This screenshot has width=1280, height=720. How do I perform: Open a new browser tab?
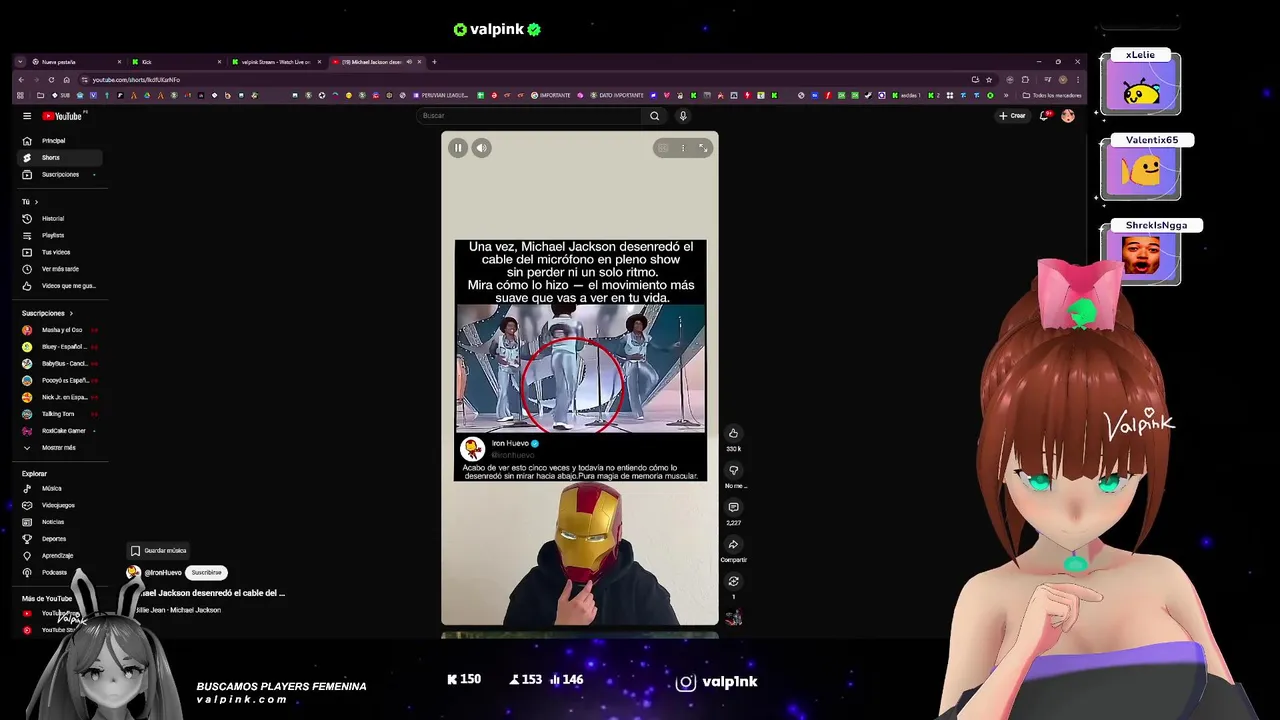coord(434,62)
